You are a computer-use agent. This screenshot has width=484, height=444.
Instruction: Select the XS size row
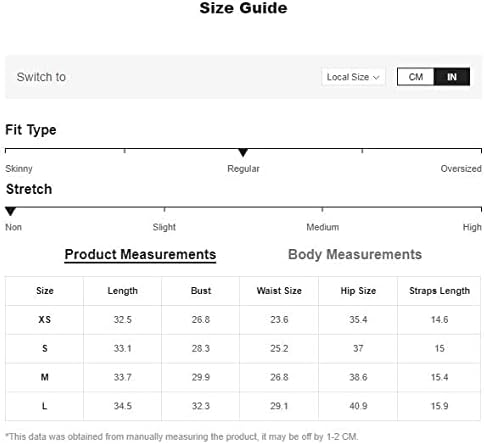click(x=243, y=320)
